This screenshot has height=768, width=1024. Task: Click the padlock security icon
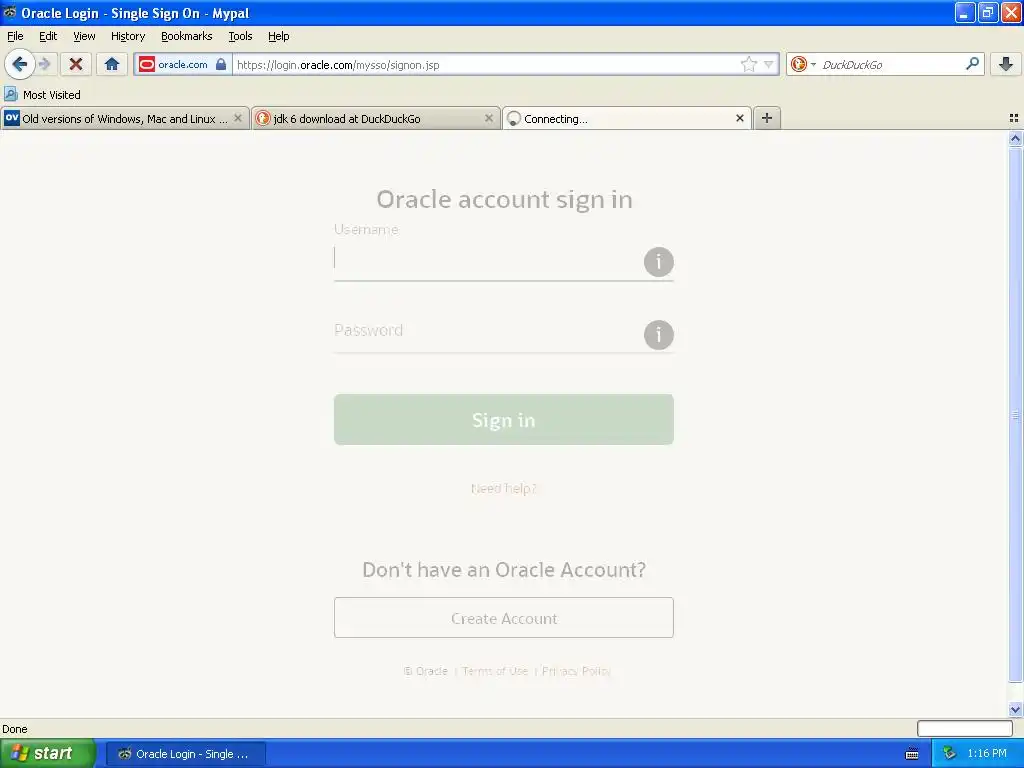click(221, 64)
